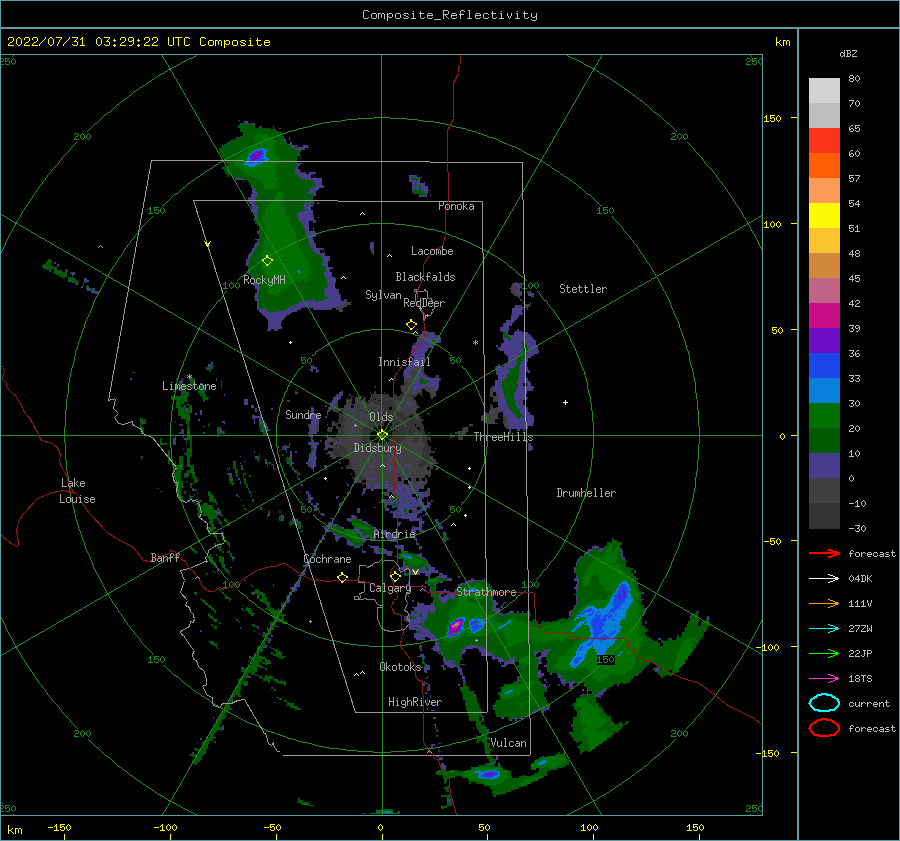Click the Lacombe city label
This screenshot has width=900, height=841.
point(432,251)
